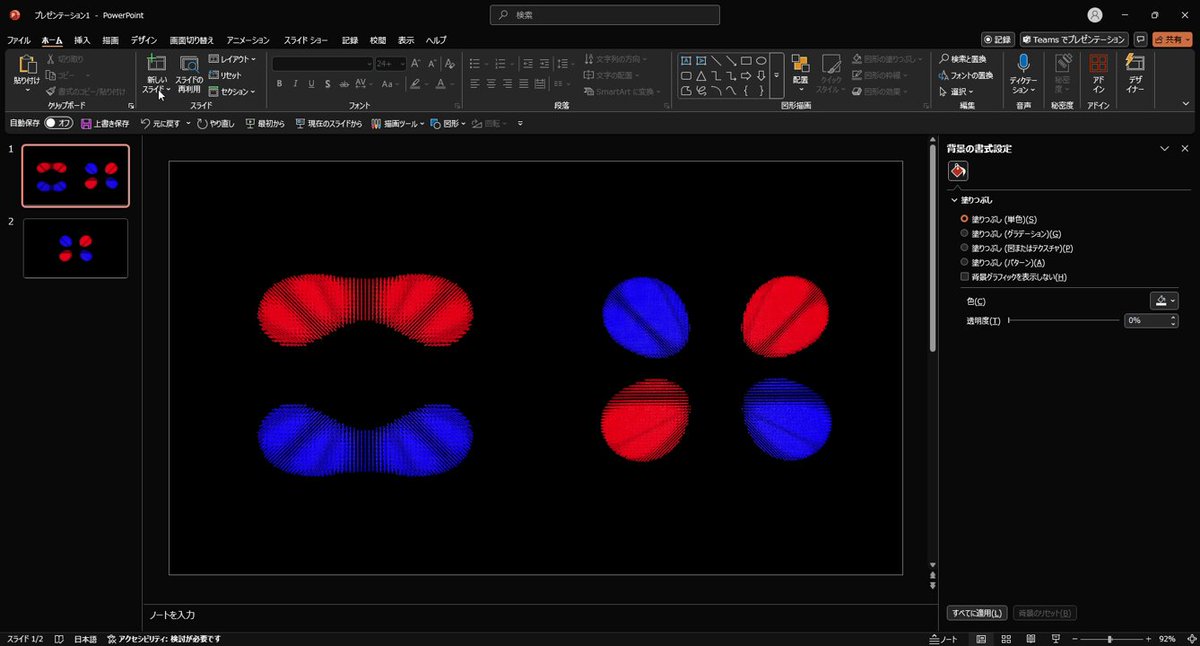Click the Reset (リセット) slide button
This screenshot has width=1200, height=646.
pos(225,75)
